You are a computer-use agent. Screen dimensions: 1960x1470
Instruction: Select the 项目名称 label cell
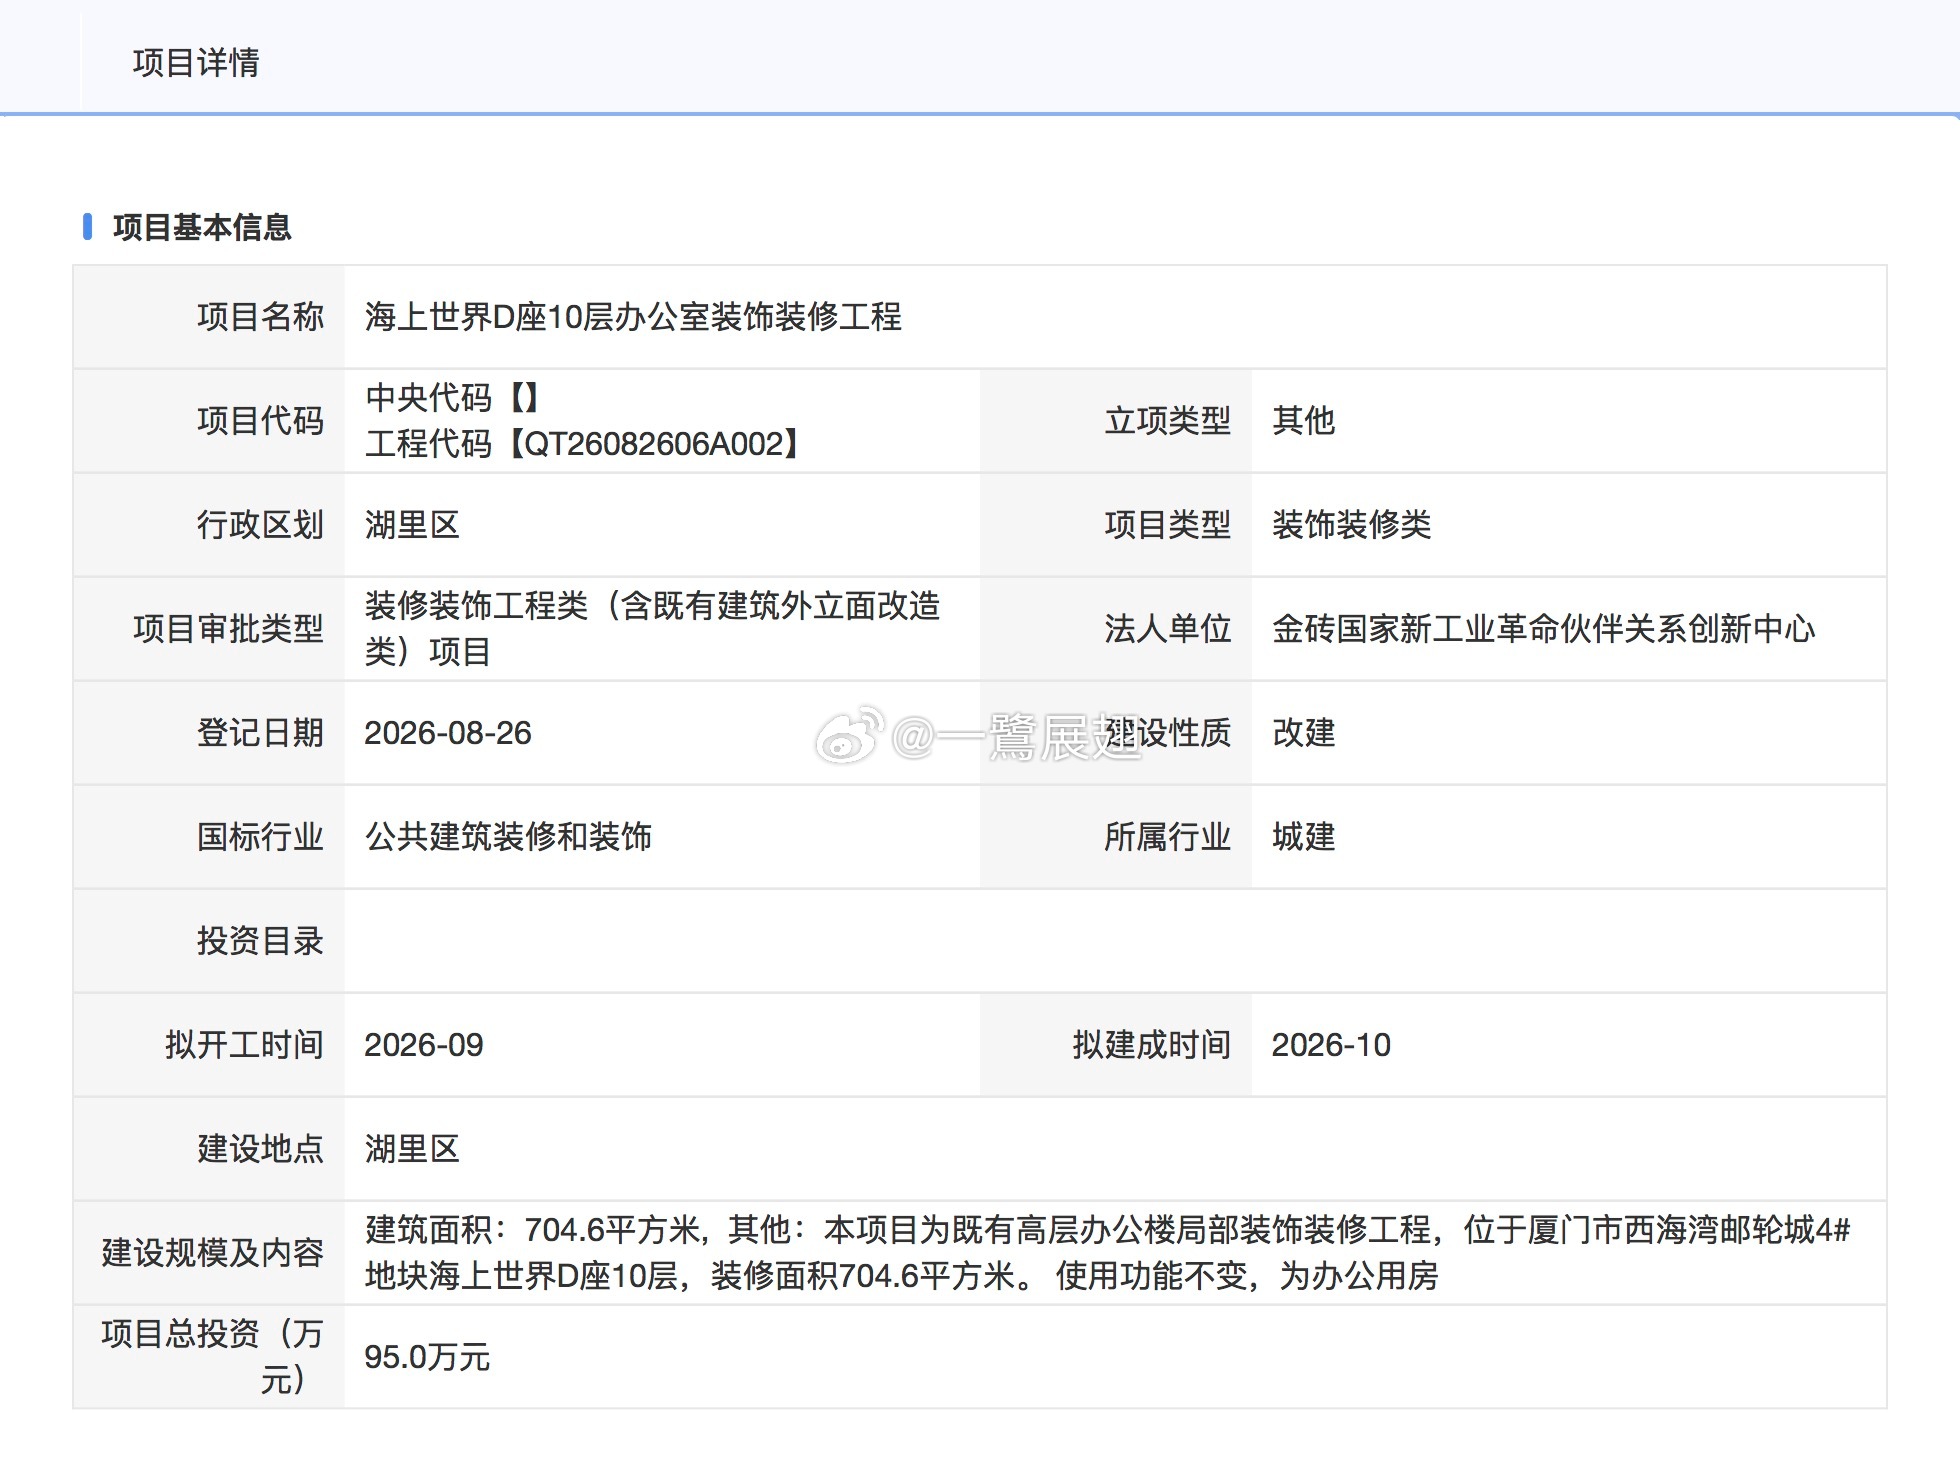tap(260, 317)
